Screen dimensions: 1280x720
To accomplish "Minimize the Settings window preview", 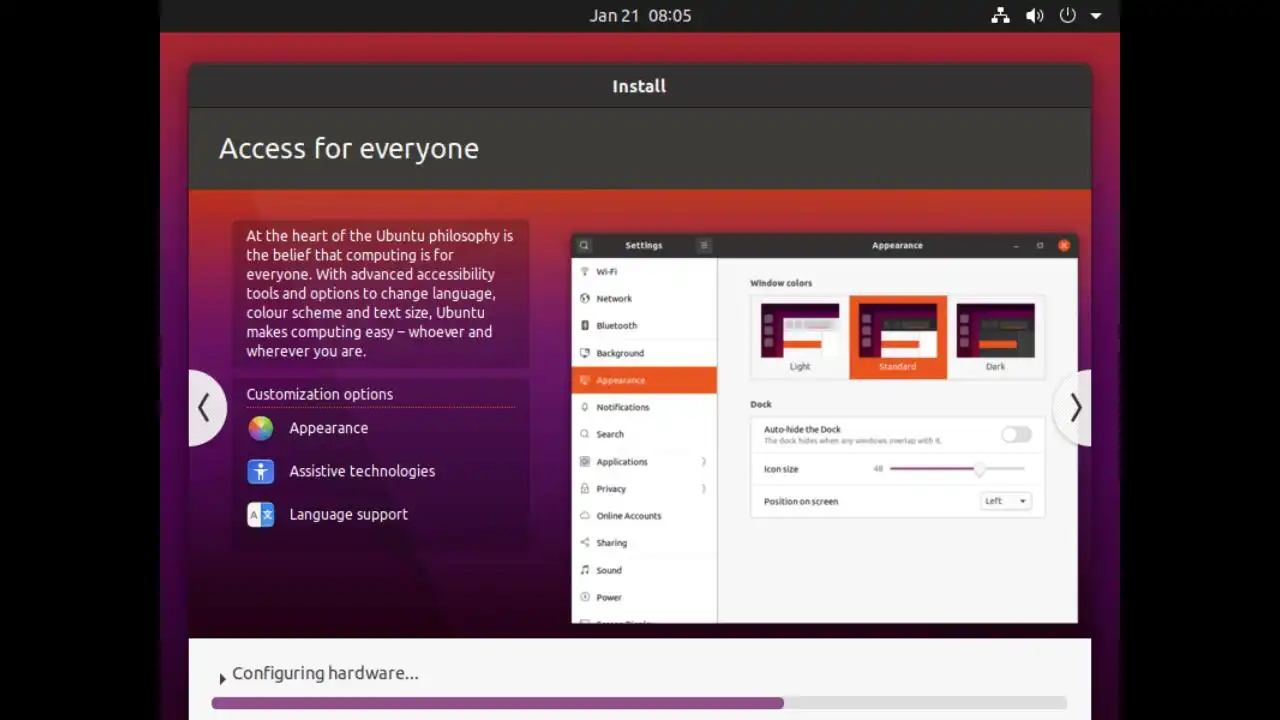I will [x=1016, y=245].
